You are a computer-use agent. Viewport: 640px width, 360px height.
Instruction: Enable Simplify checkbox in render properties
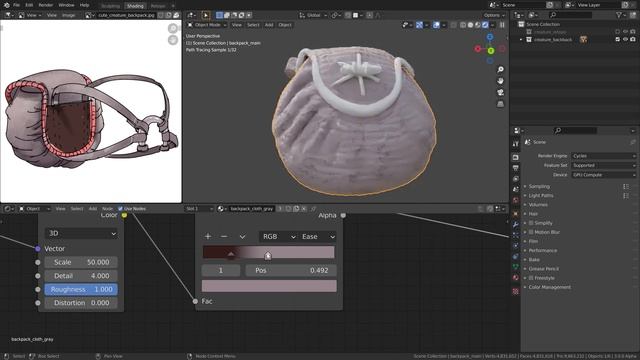(531, 223)
